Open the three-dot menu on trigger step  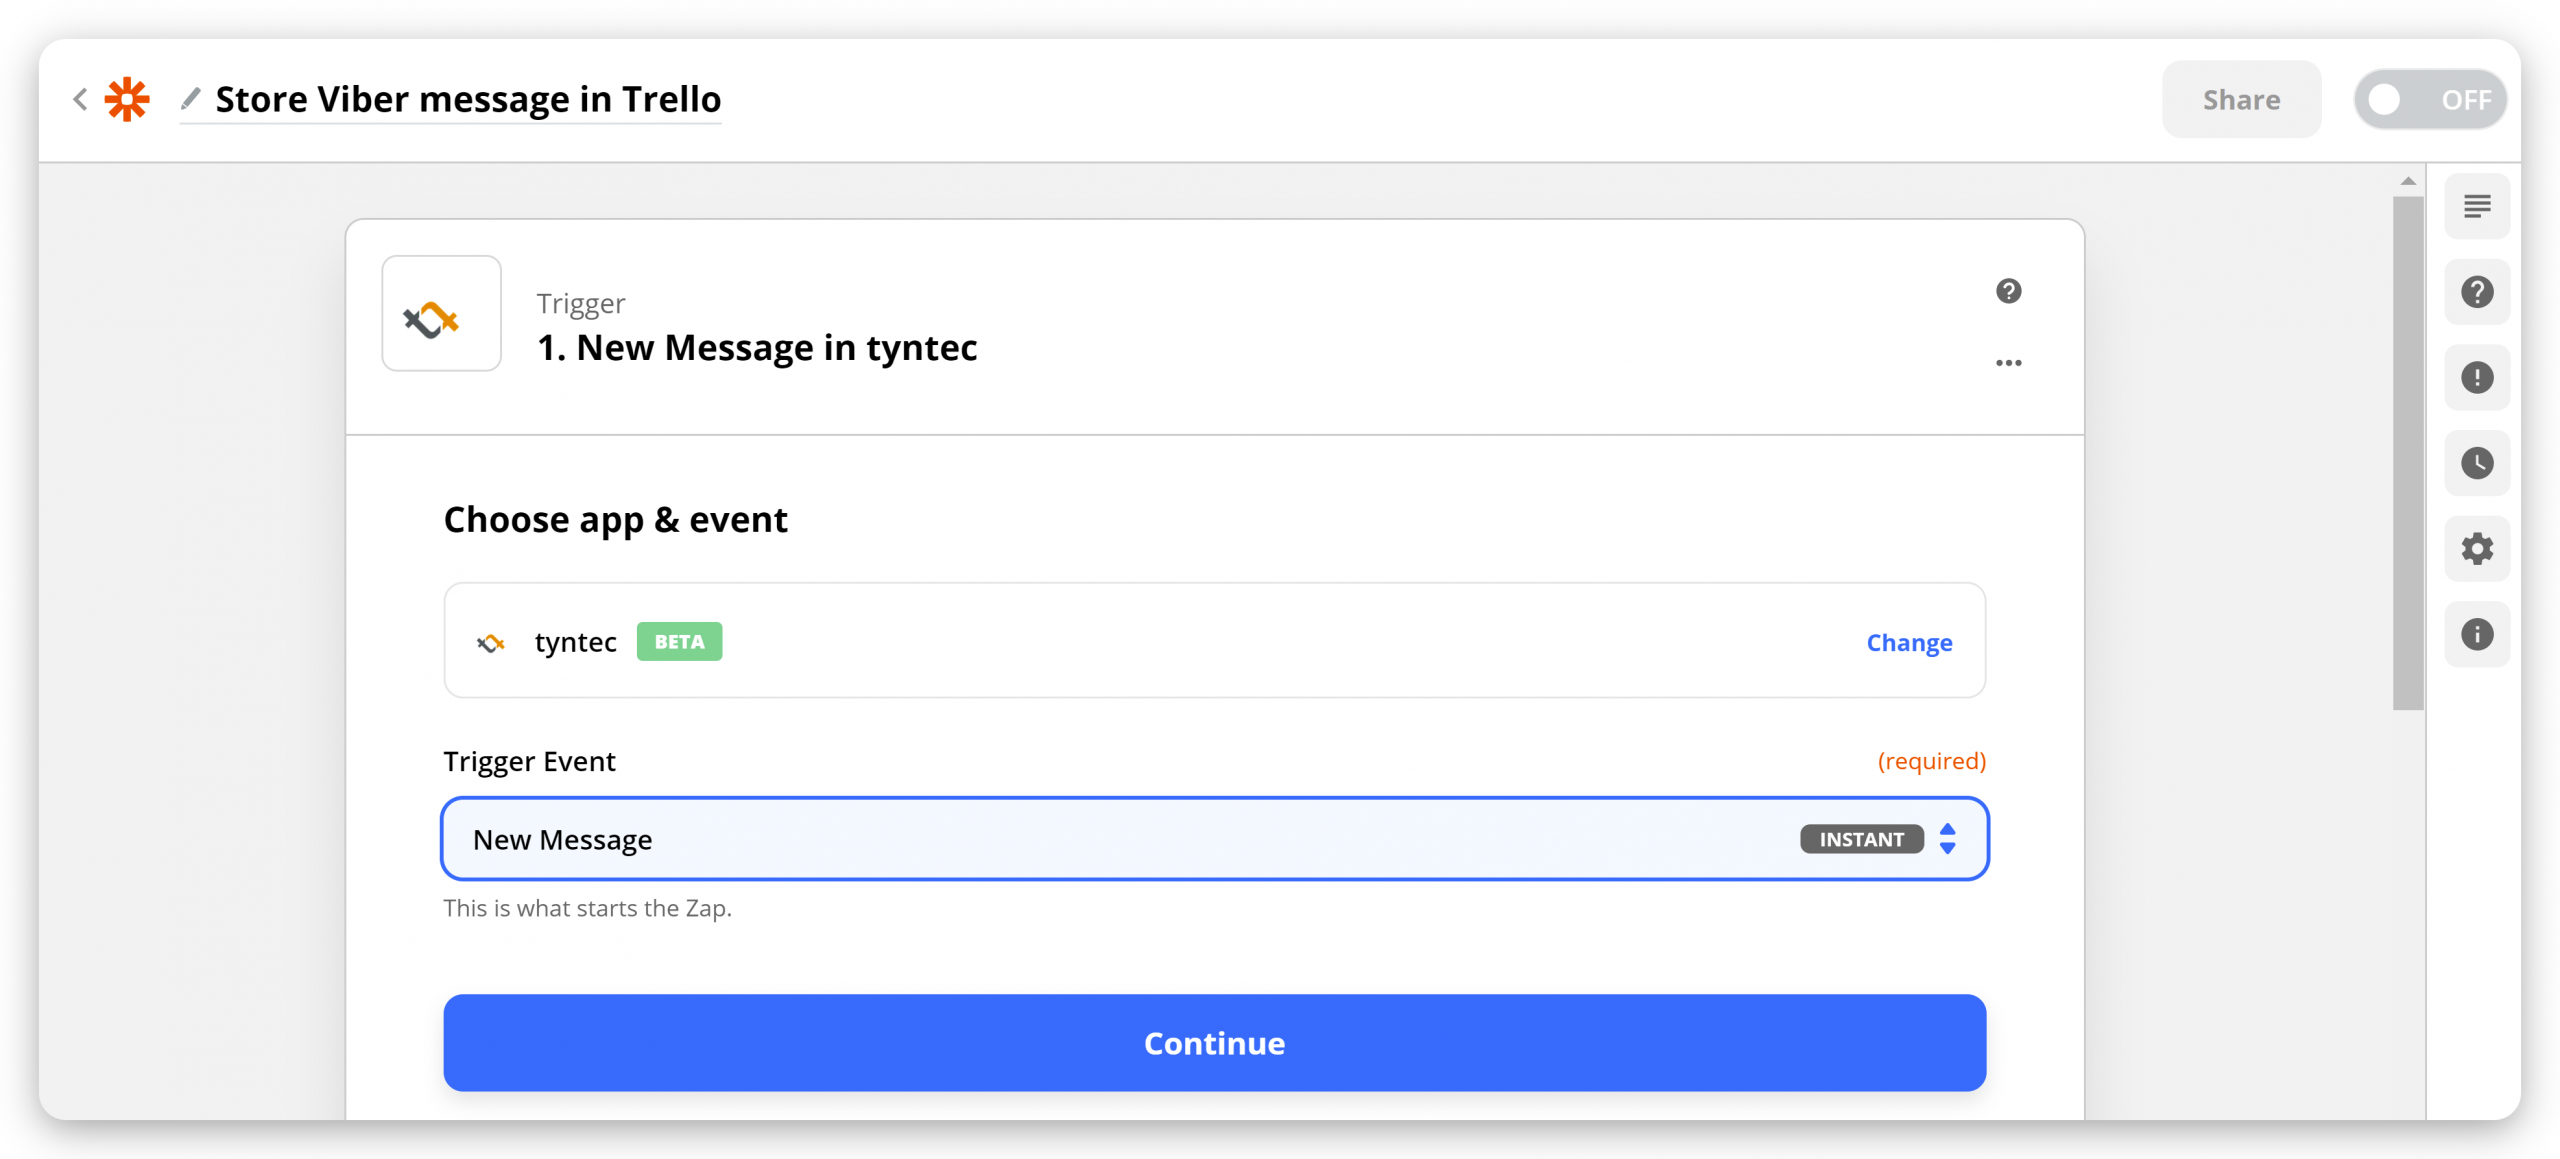(x=2008, y=363)
